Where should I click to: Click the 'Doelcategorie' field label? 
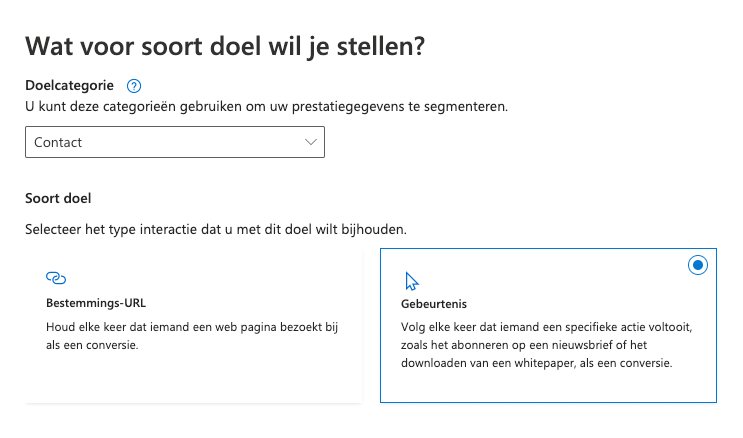coord(69,86)
